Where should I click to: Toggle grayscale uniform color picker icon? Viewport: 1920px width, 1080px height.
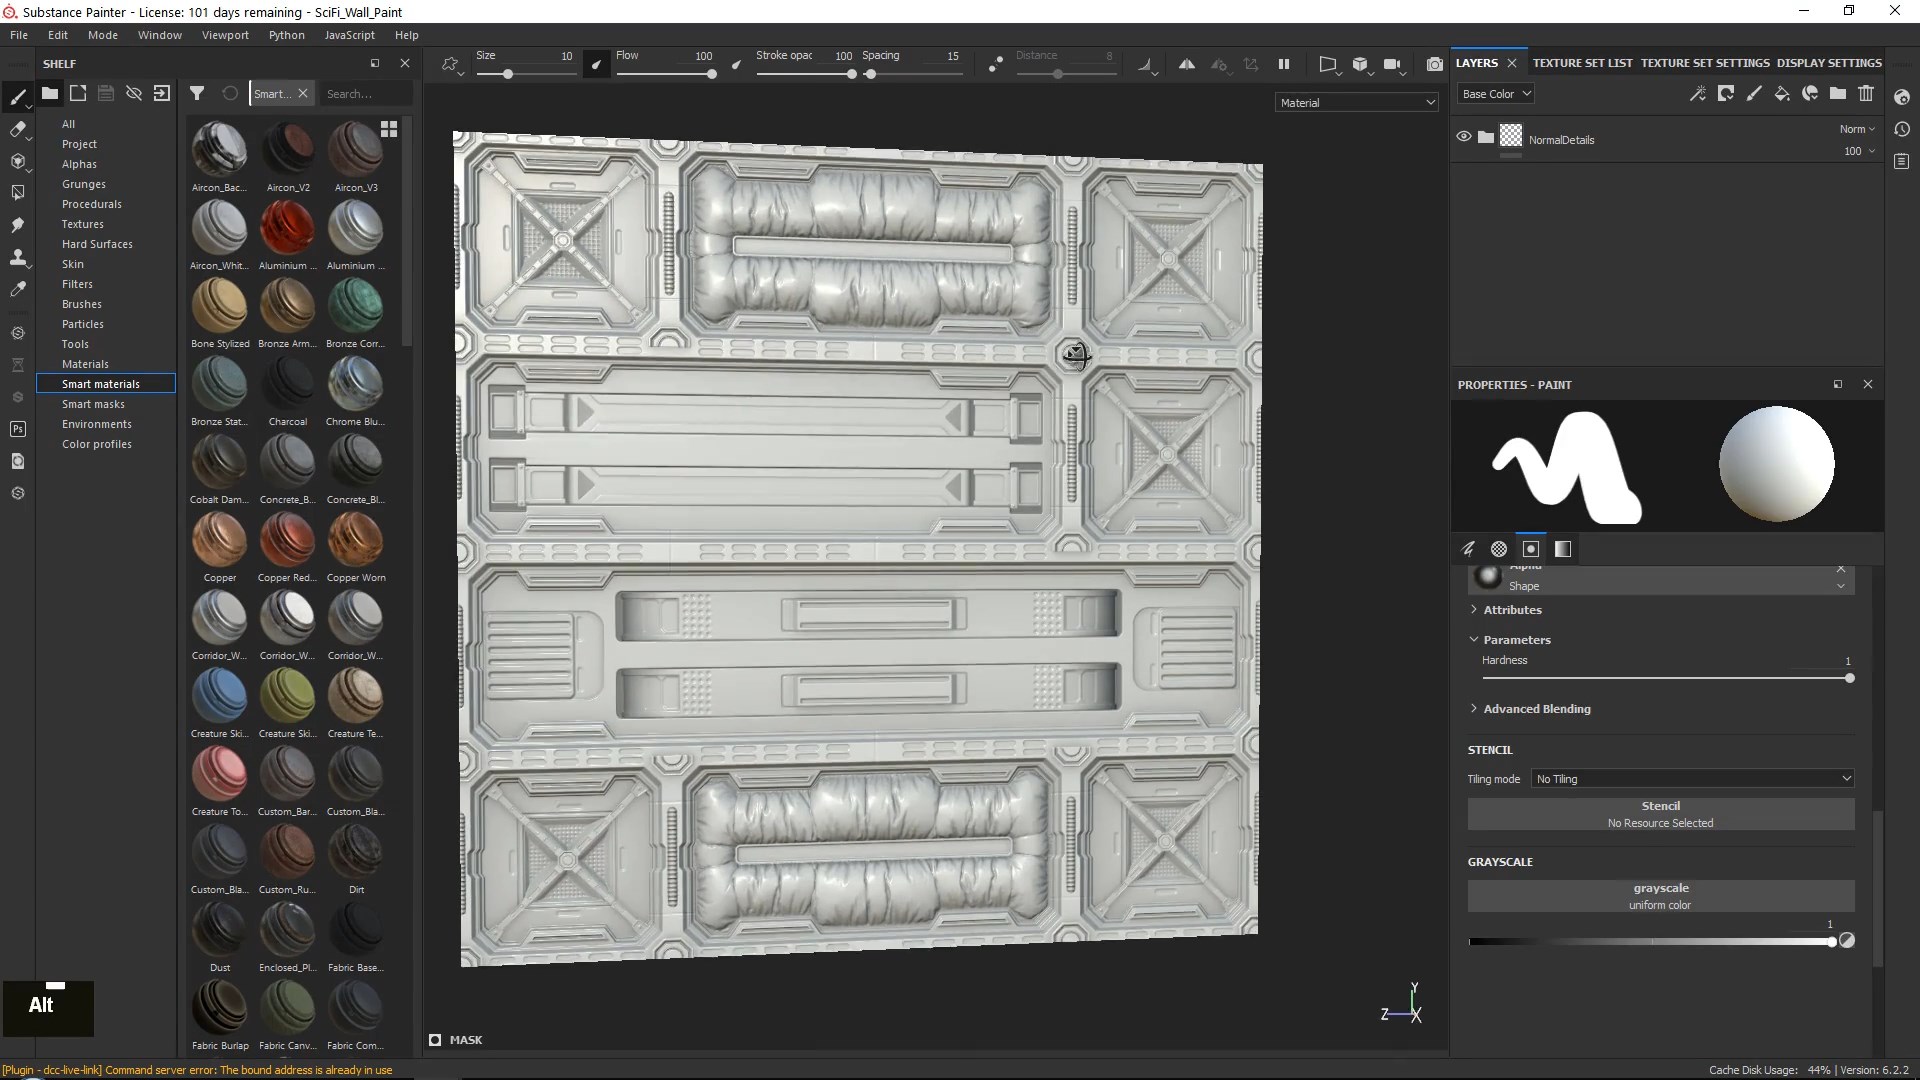[1847, 940]
